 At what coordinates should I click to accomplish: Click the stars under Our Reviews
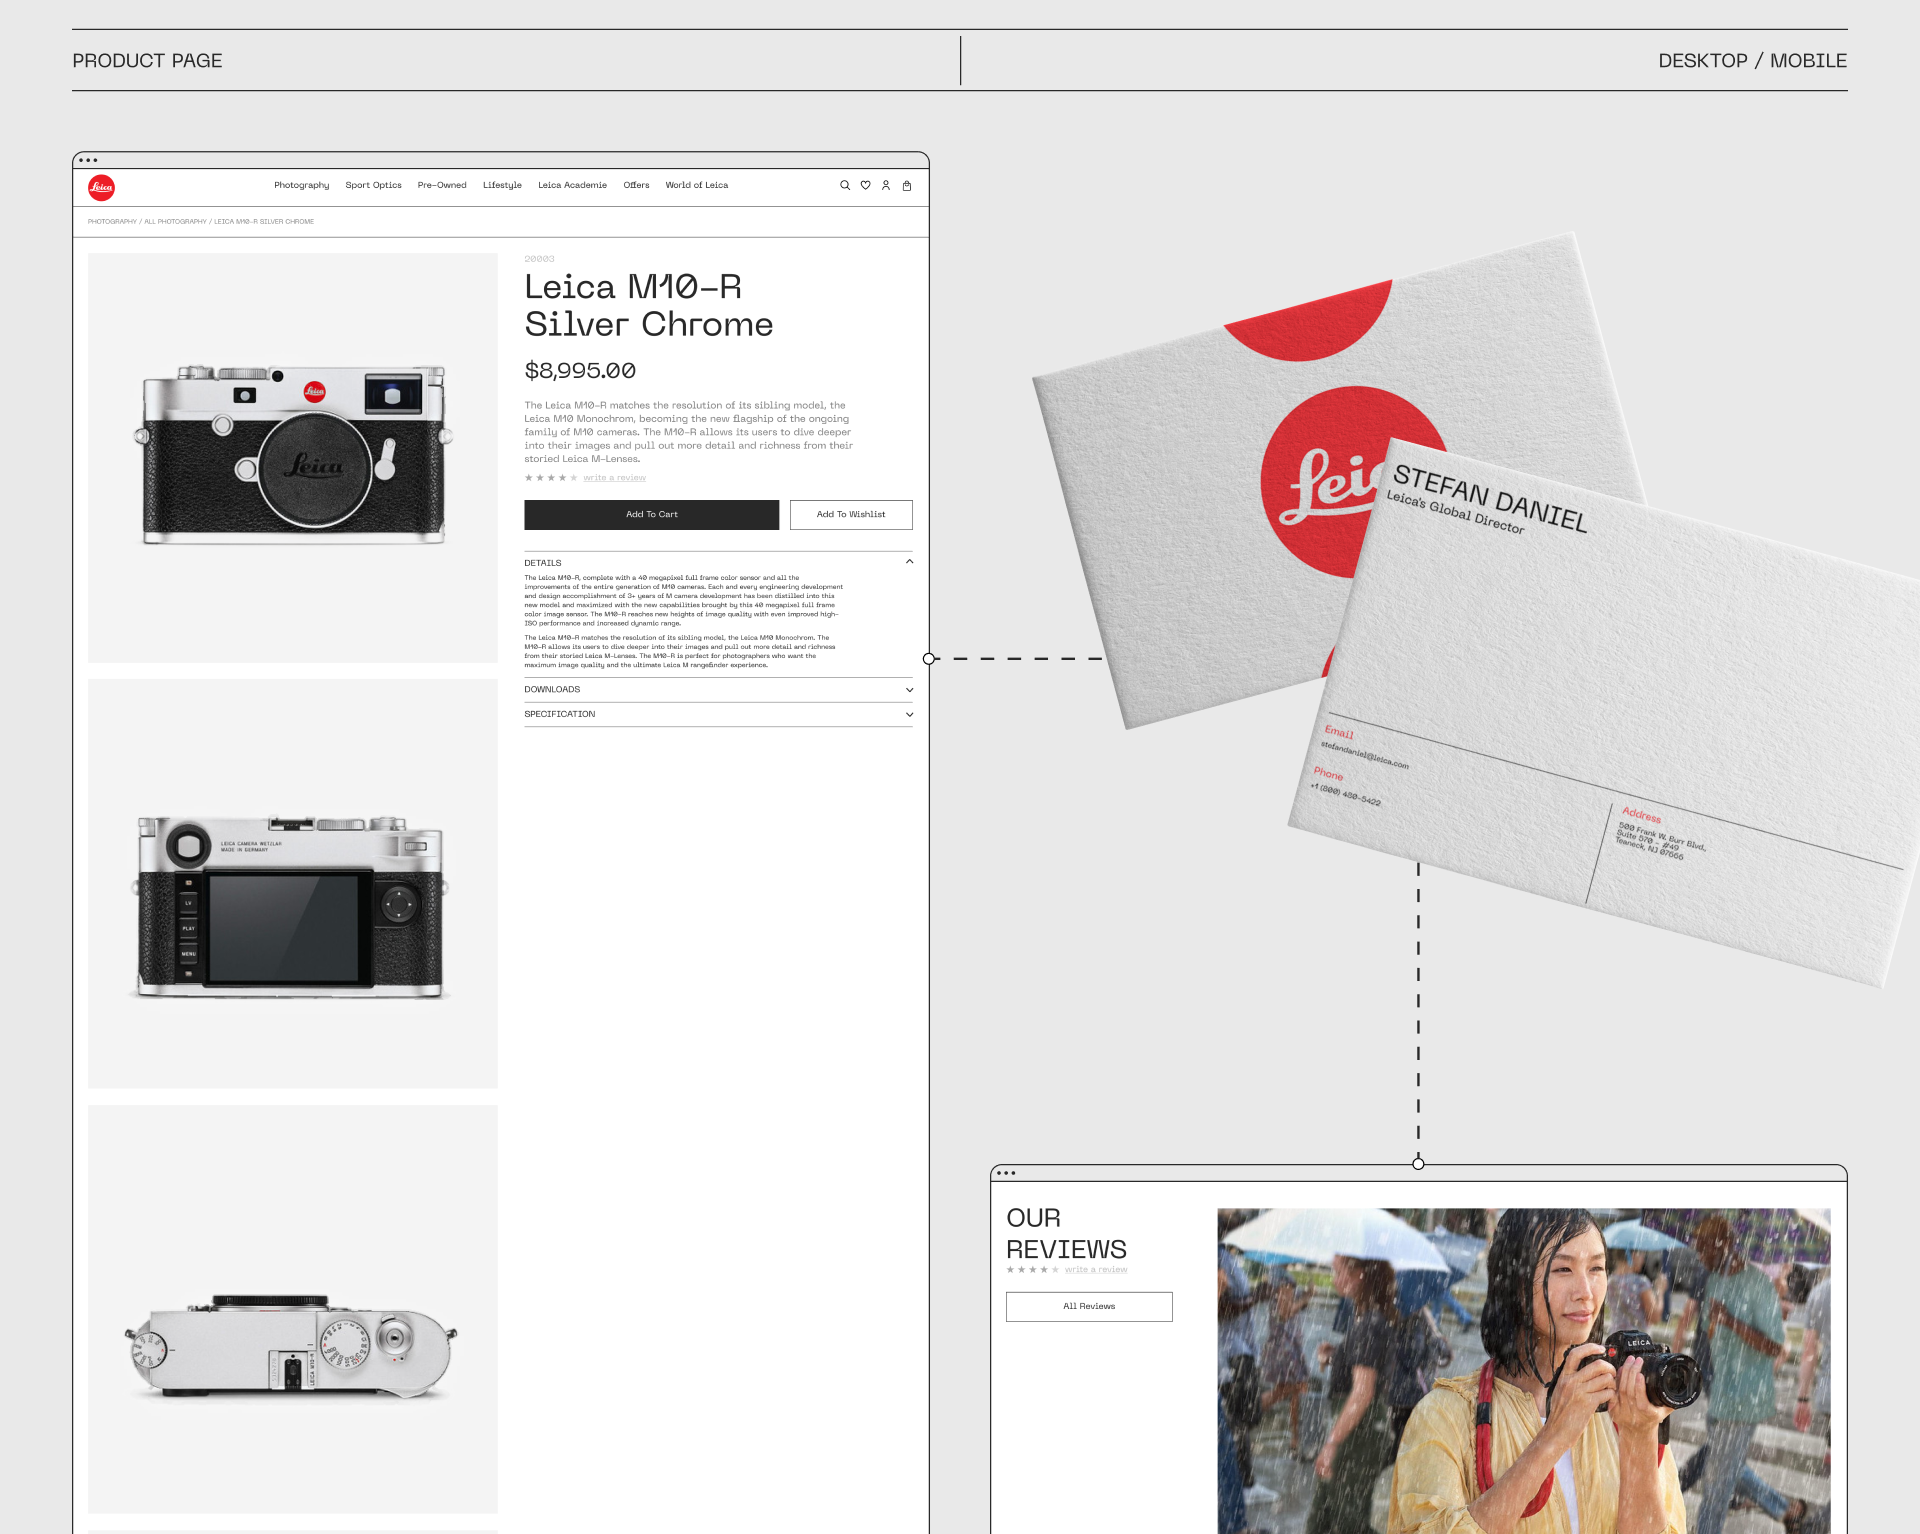pos(1032,1270)
